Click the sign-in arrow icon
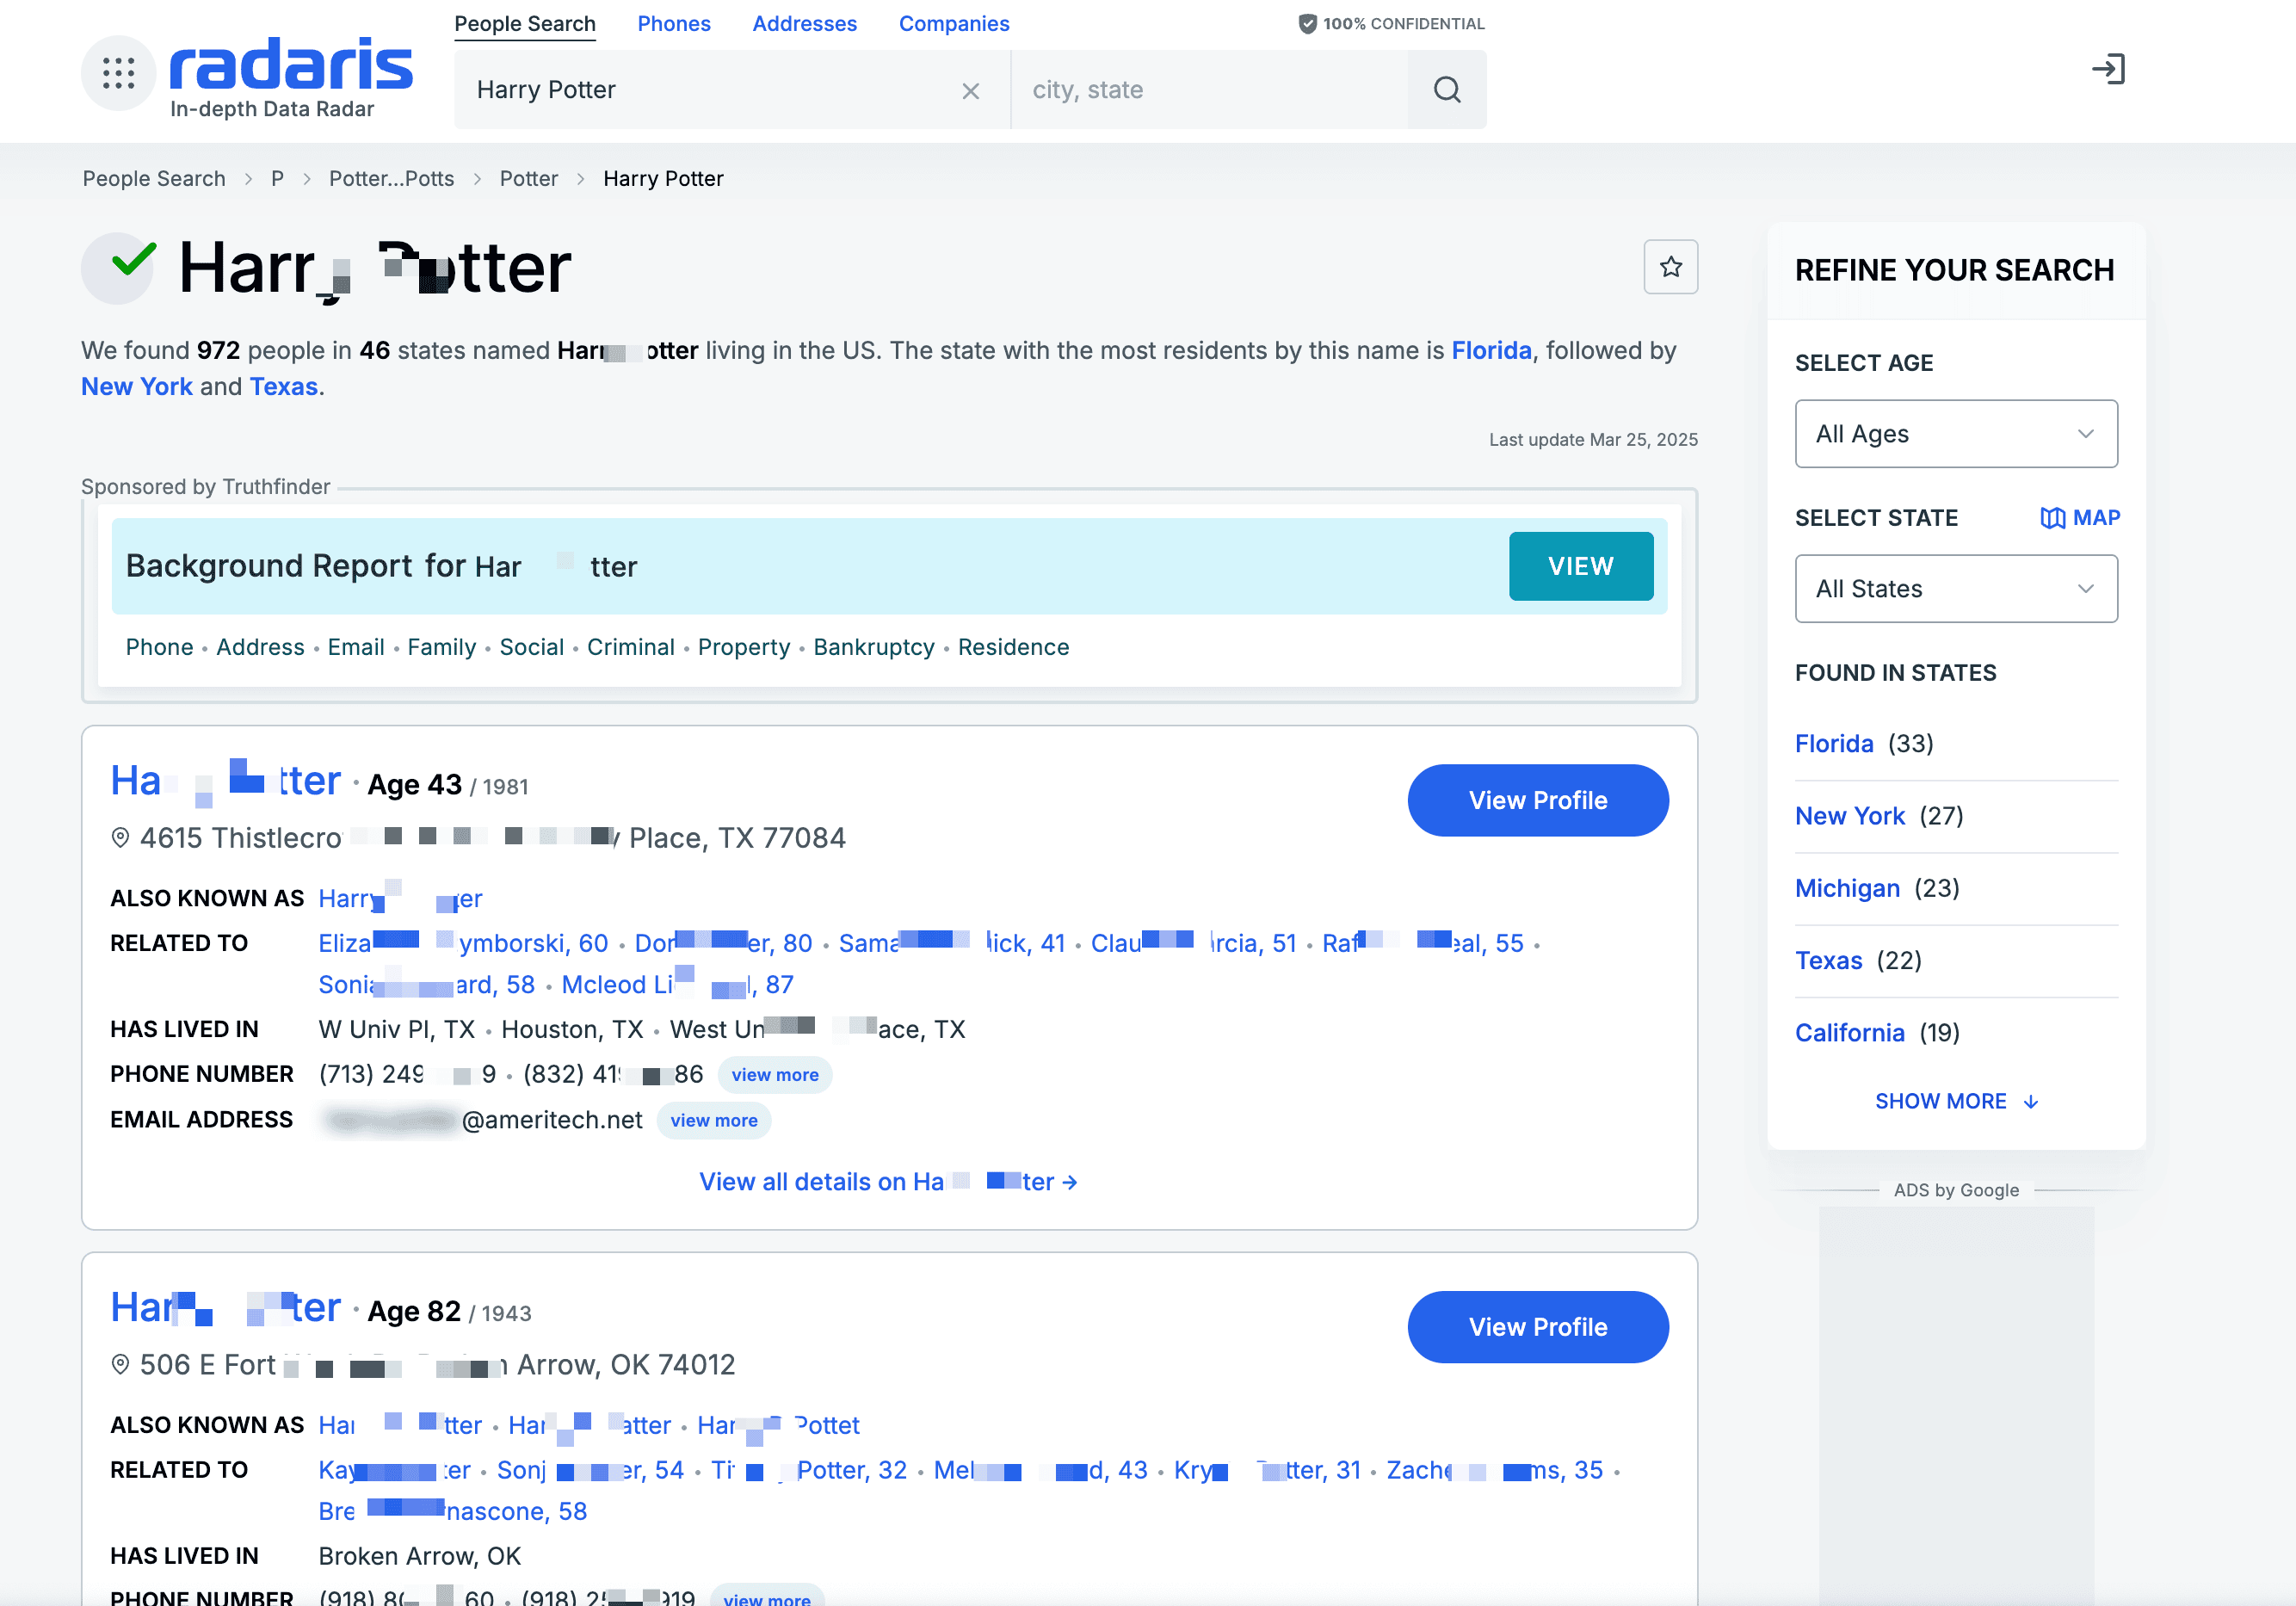 pyautogui.click(x=2108, y=69)
